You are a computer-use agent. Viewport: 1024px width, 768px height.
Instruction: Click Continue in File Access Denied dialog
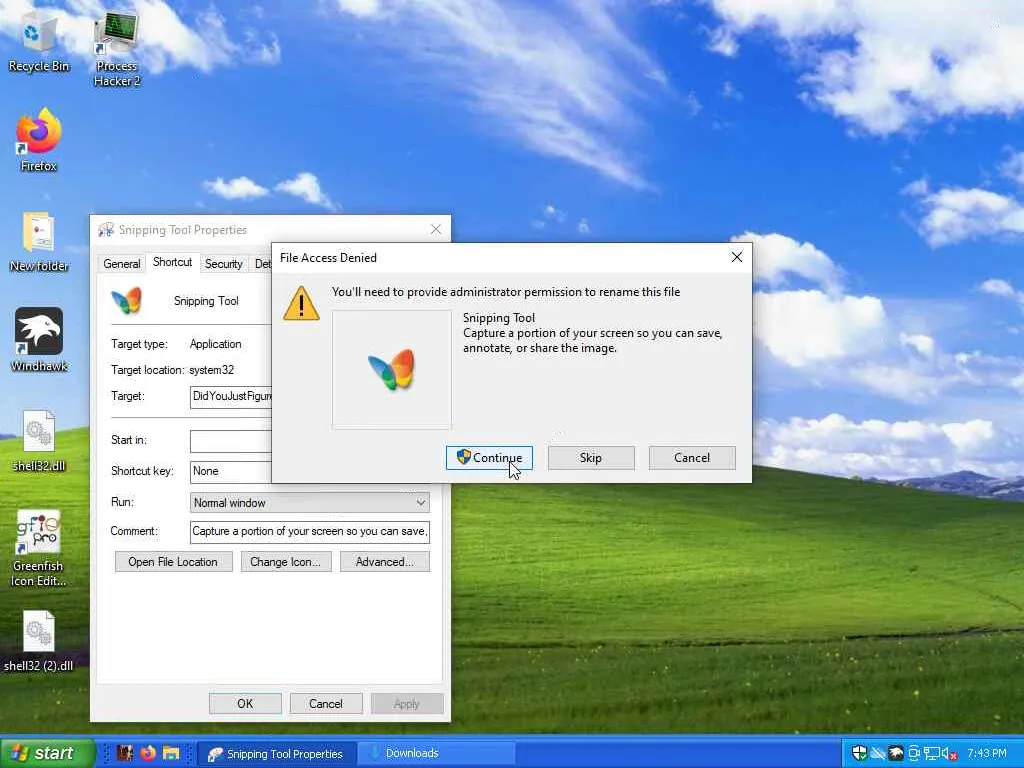click(x=489, y=458)
